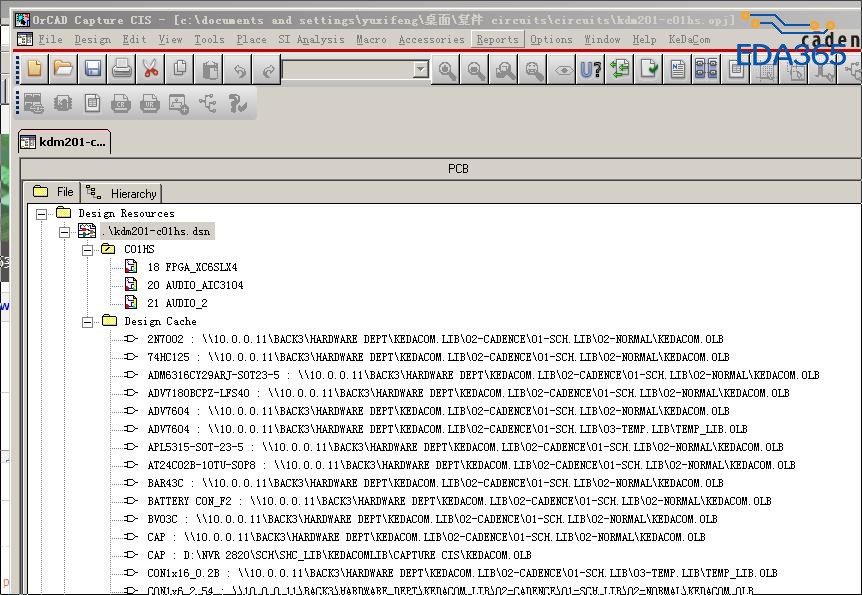Open the SI Analysis menu

pos(311,40)
